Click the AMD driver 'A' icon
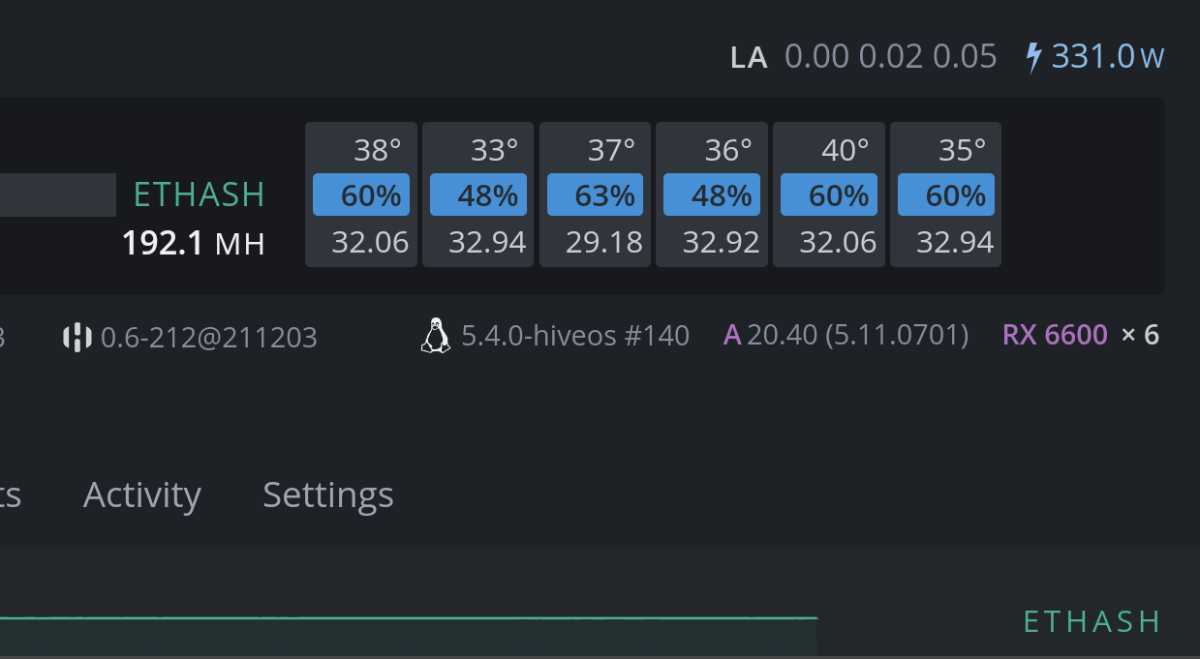The width and height of the screenshot is (1200, 659). (x=732, y=335)
